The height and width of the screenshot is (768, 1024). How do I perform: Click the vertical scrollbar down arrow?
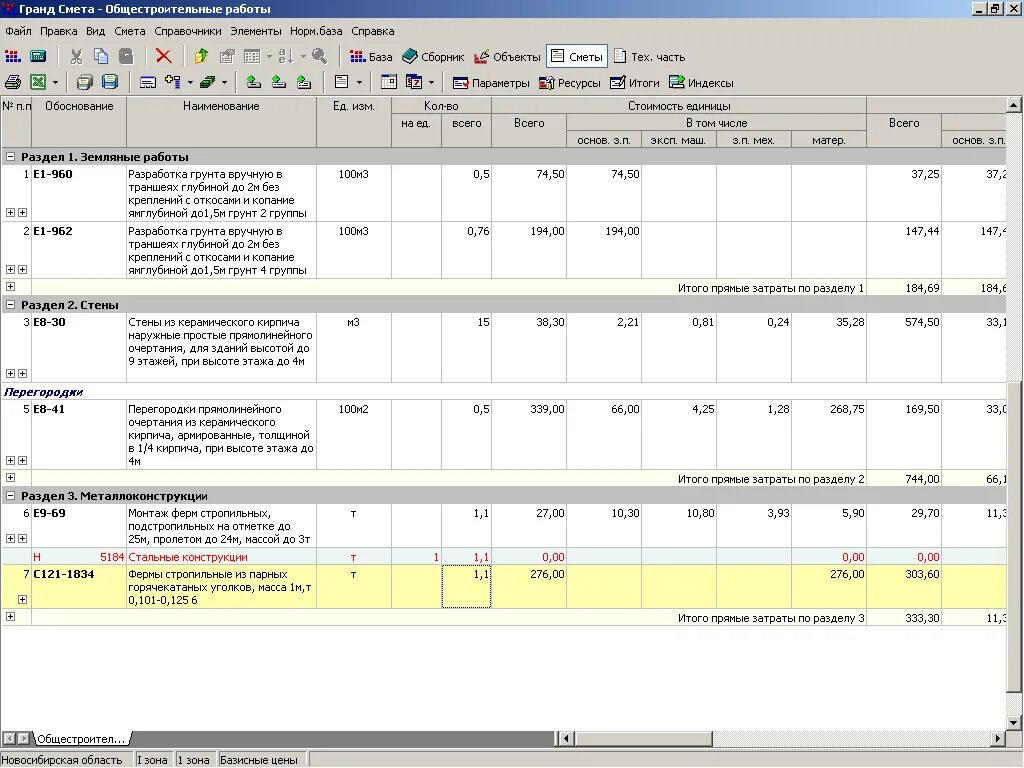[x=1014, y=723]
